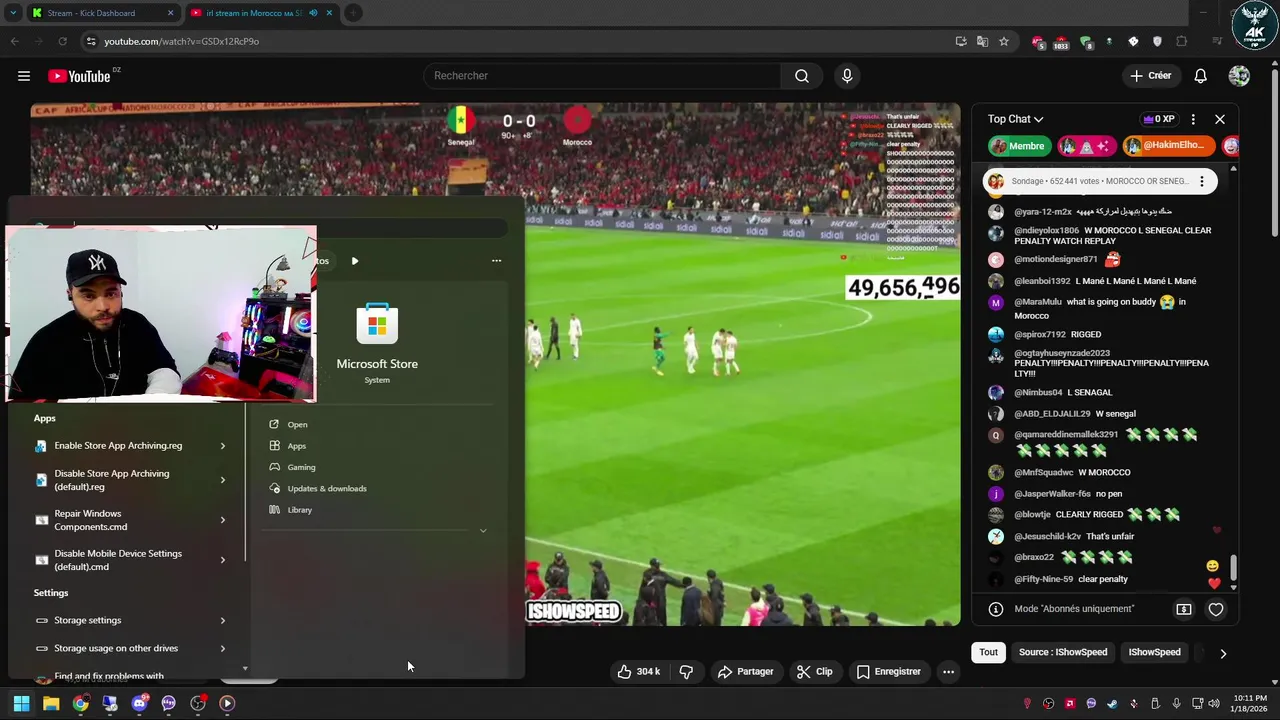This screenshot has width=1280, height=720.
Task: Click the youtube.com address bar URL
Action: 181,41
